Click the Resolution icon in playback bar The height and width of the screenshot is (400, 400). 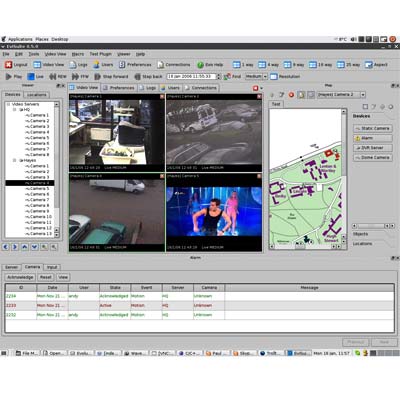pyautogui.click(x=274, y=77)
